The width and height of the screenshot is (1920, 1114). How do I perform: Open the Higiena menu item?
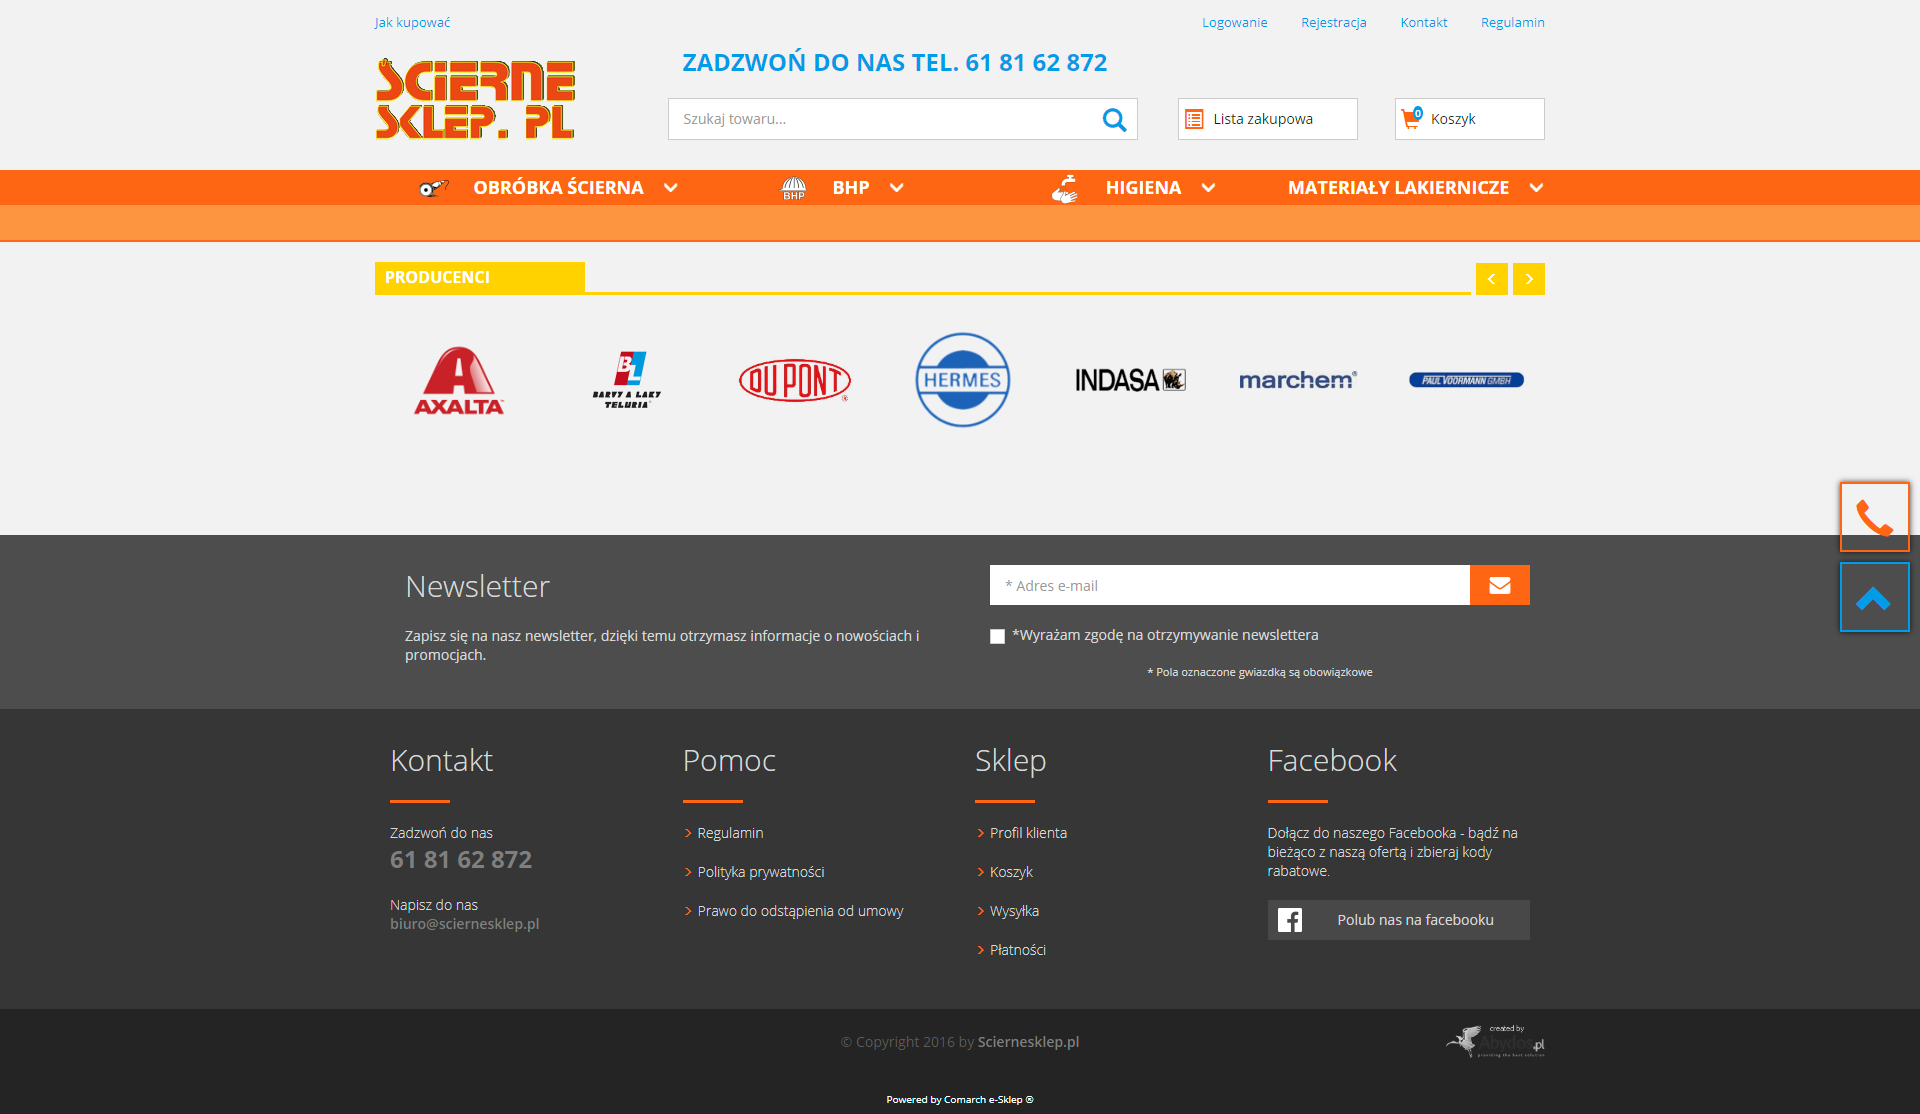1142,188
